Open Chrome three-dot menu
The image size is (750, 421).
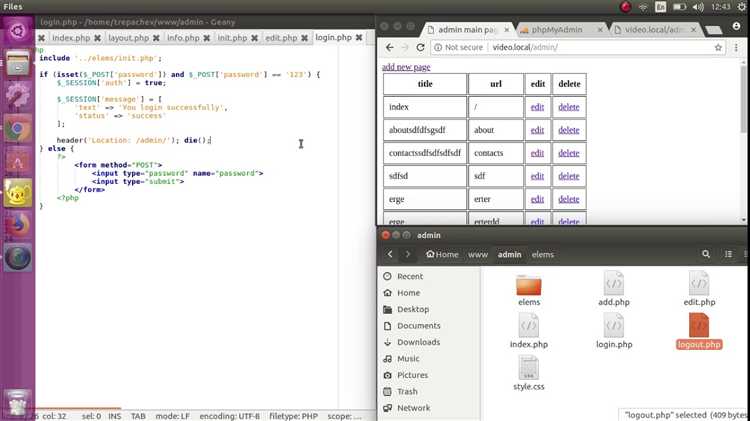tap(736, 47)
